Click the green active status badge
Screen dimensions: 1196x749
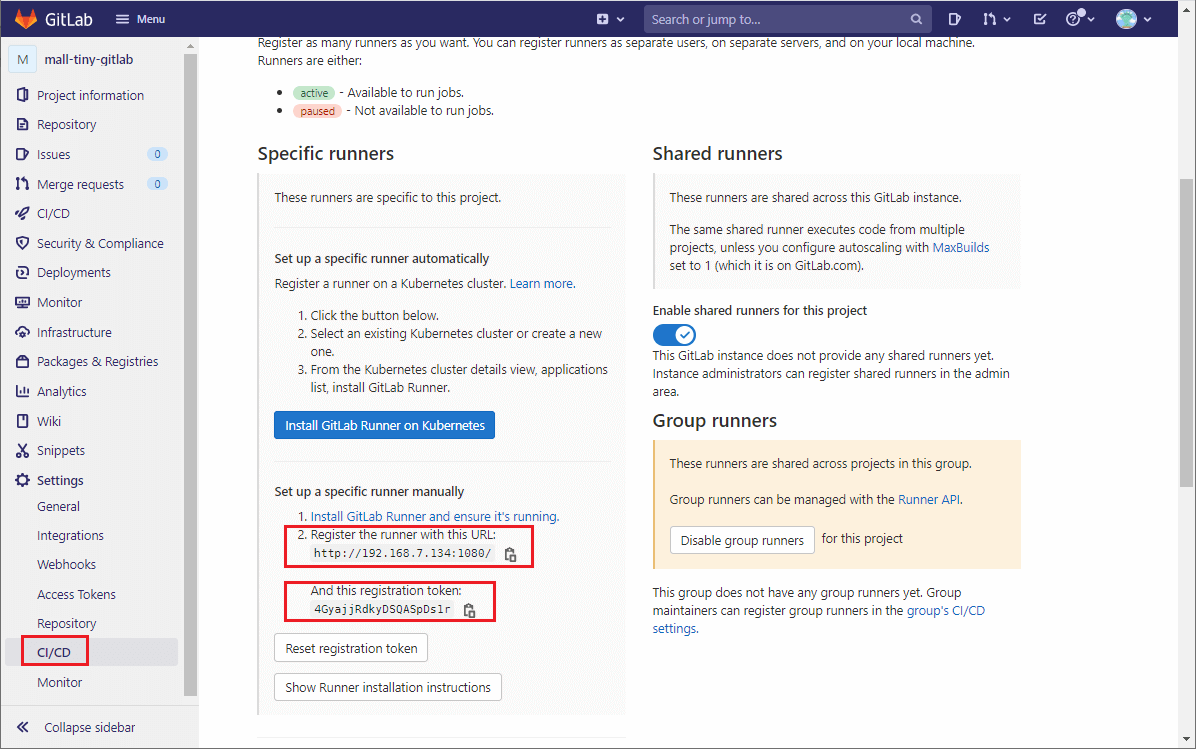point(313,93)
